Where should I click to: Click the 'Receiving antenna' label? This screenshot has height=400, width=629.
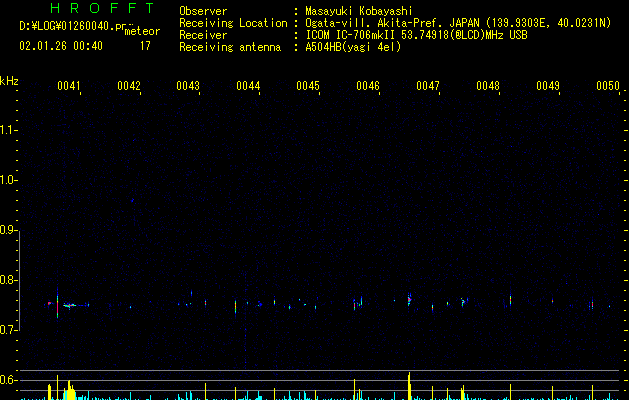[x=230, y=47]
